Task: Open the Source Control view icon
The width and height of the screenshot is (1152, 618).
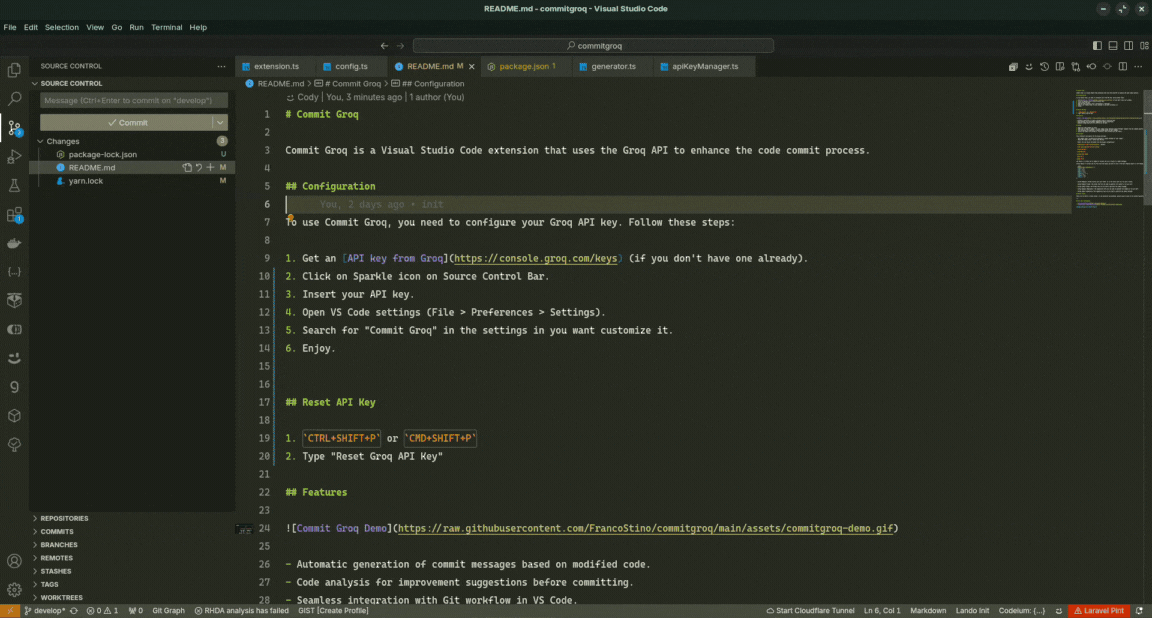Action: point(14,128)
